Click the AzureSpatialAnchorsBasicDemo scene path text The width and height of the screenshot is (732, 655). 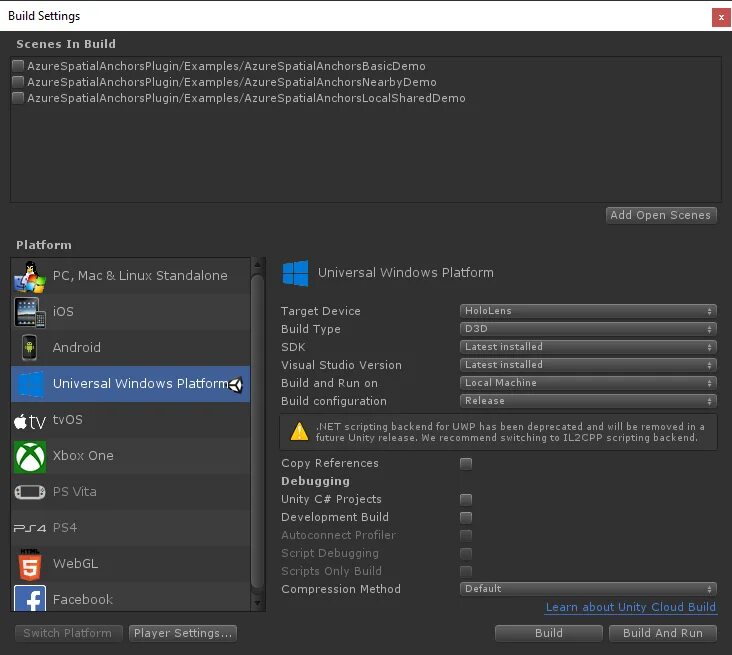coord(226,66)
